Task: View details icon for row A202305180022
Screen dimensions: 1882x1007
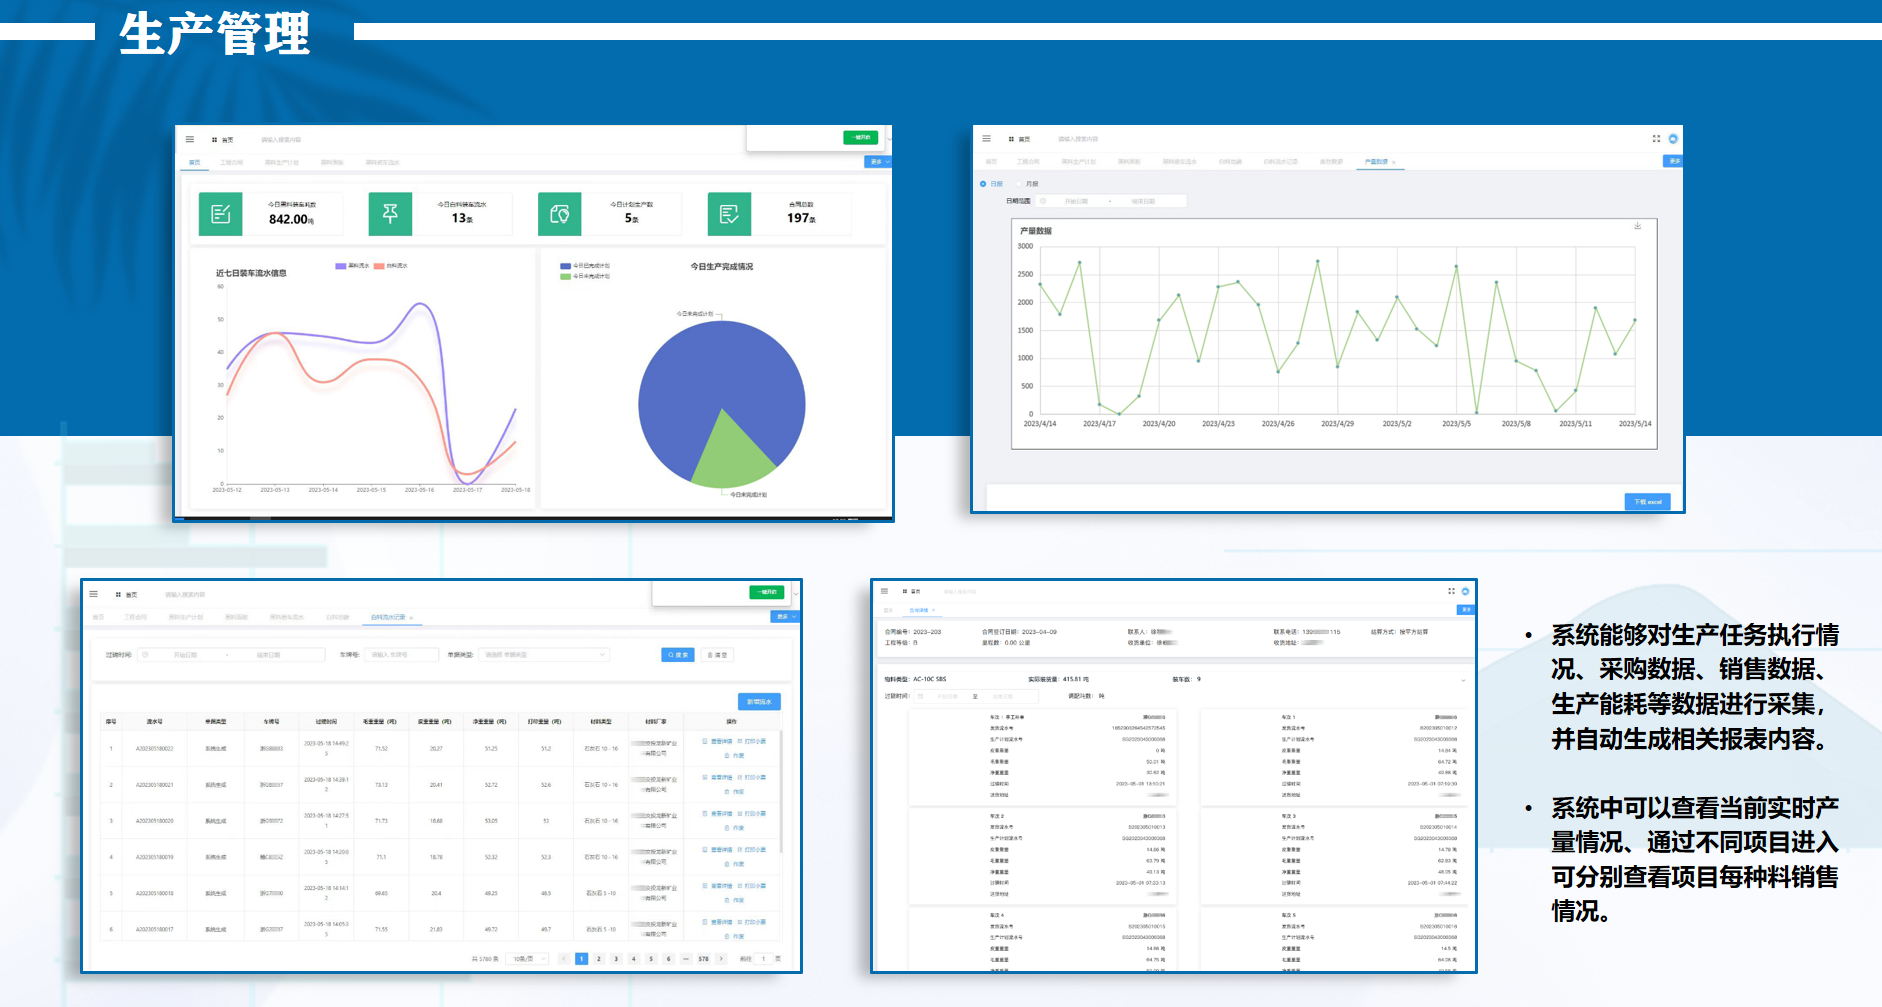Action: [x=705, y=741]
